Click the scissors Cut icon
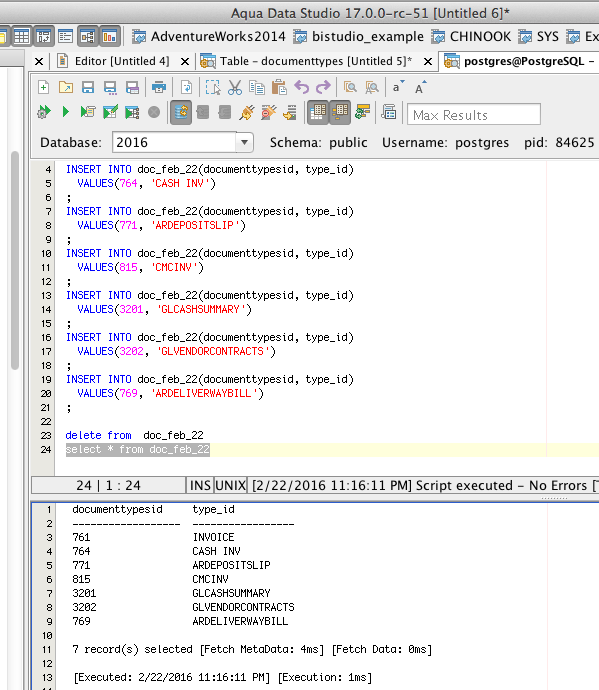 point(235,87)
